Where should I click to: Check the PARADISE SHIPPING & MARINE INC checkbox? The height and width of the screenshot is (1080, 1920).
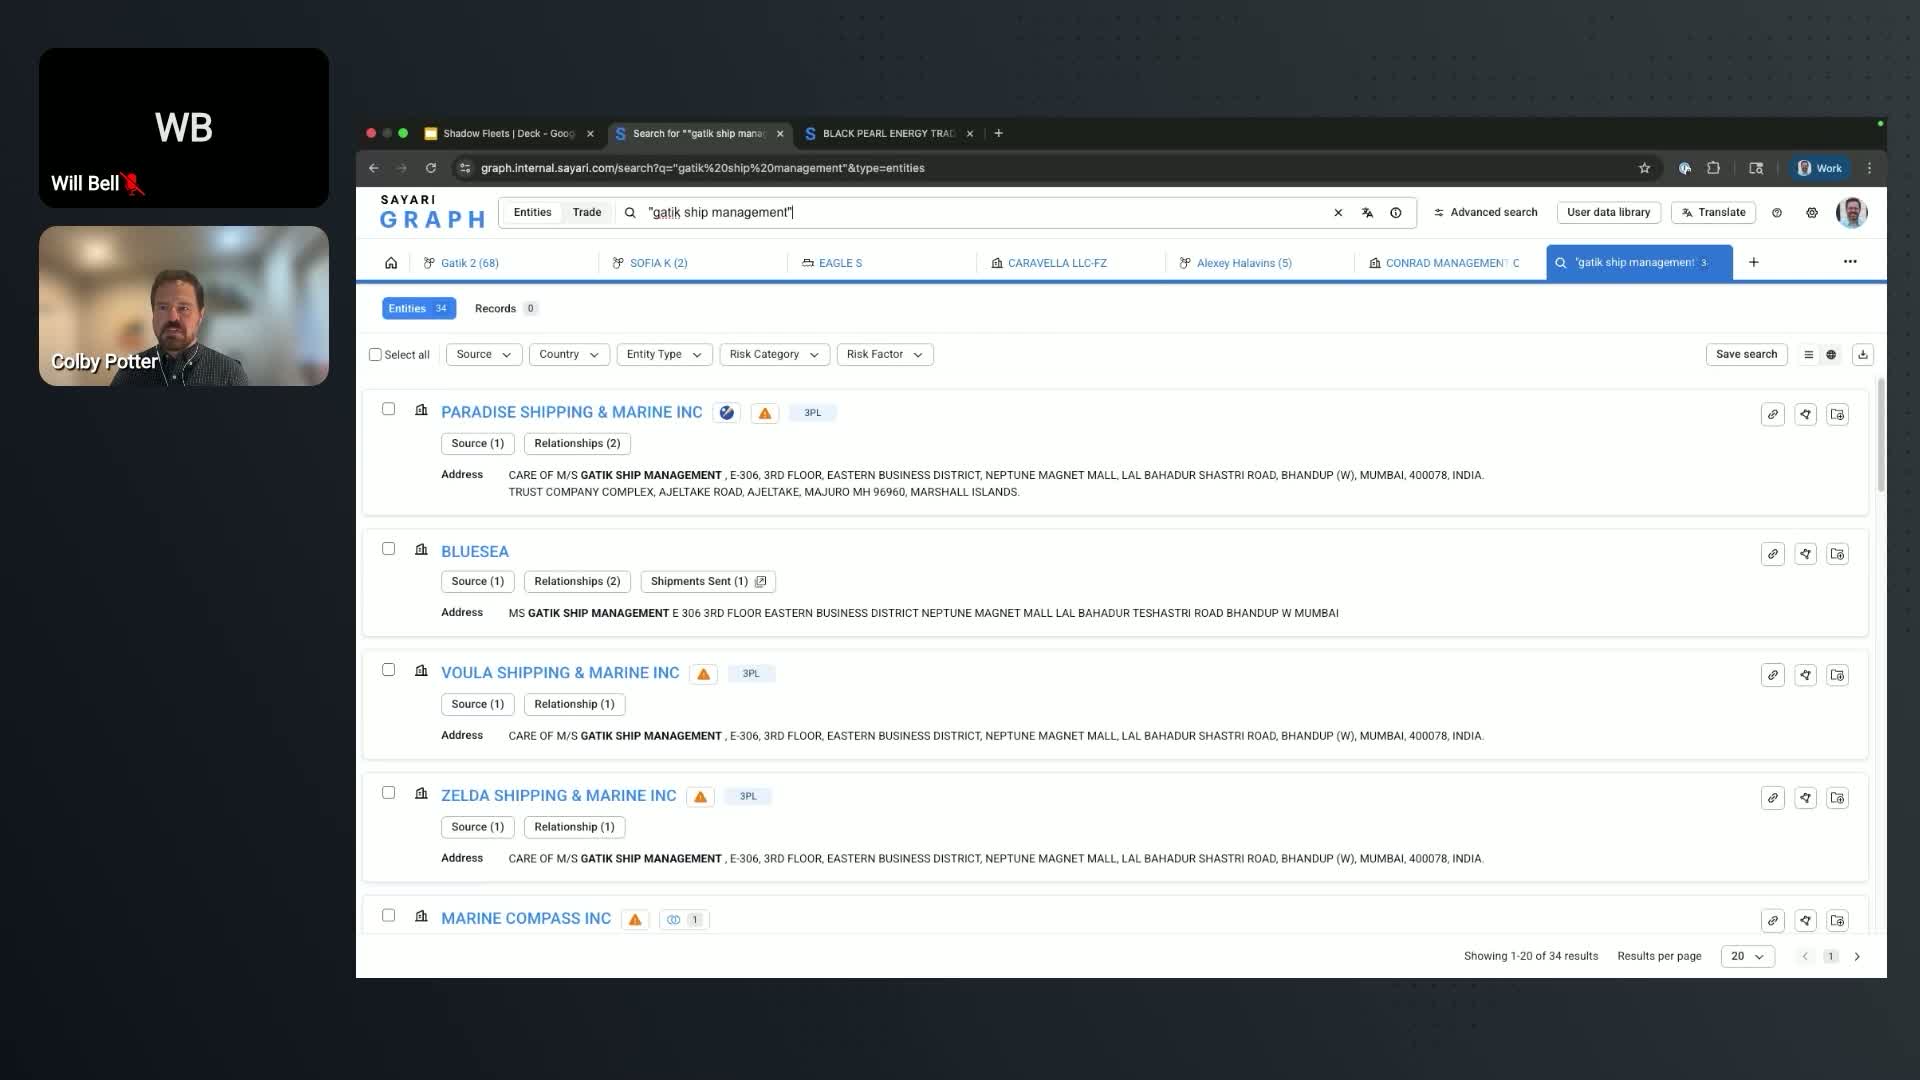(389, 409)
